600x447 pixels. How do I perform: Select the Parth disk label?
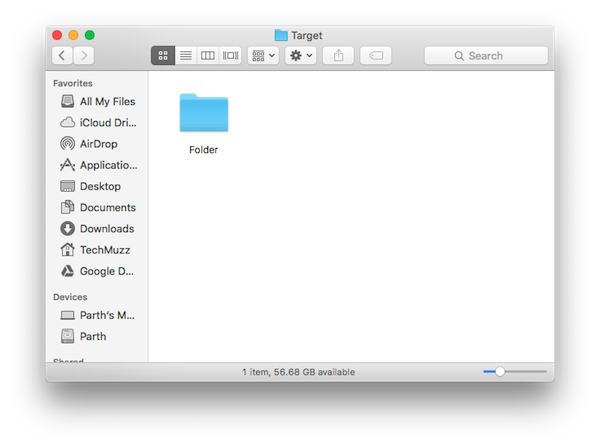(x=93, y=336)
